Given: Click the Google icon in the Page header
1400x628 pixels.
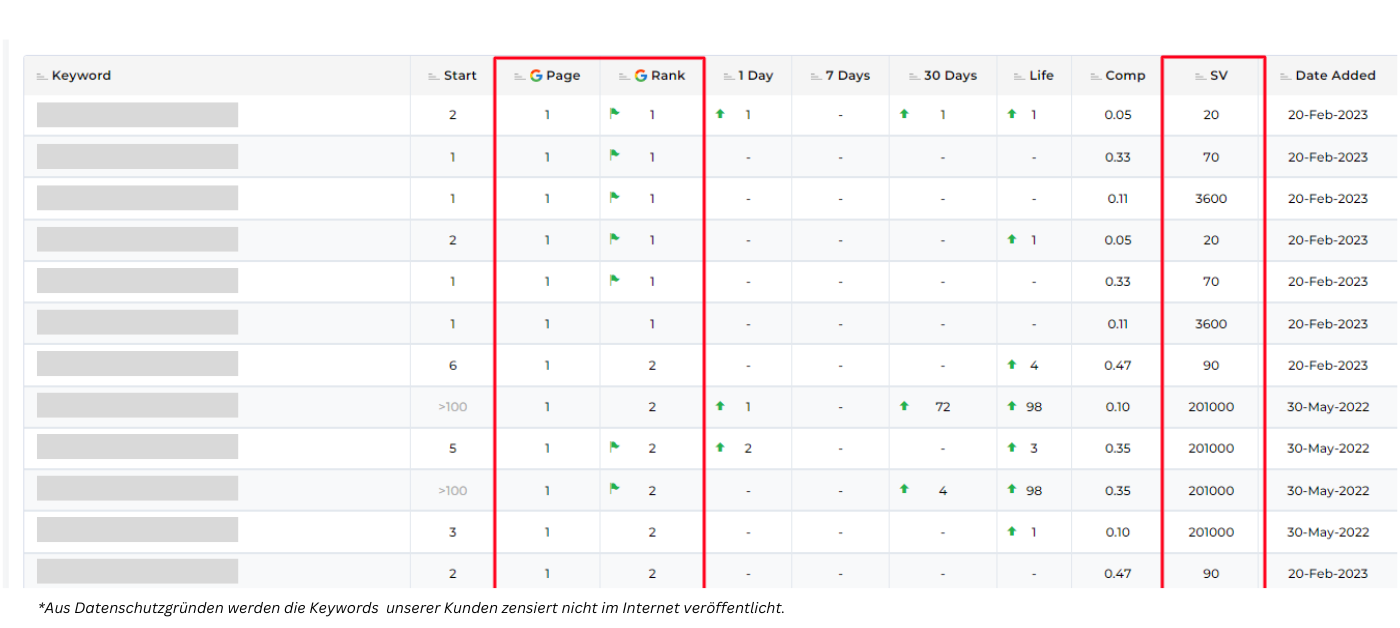Looking at the screenshot, I should (x=536, y=76).
